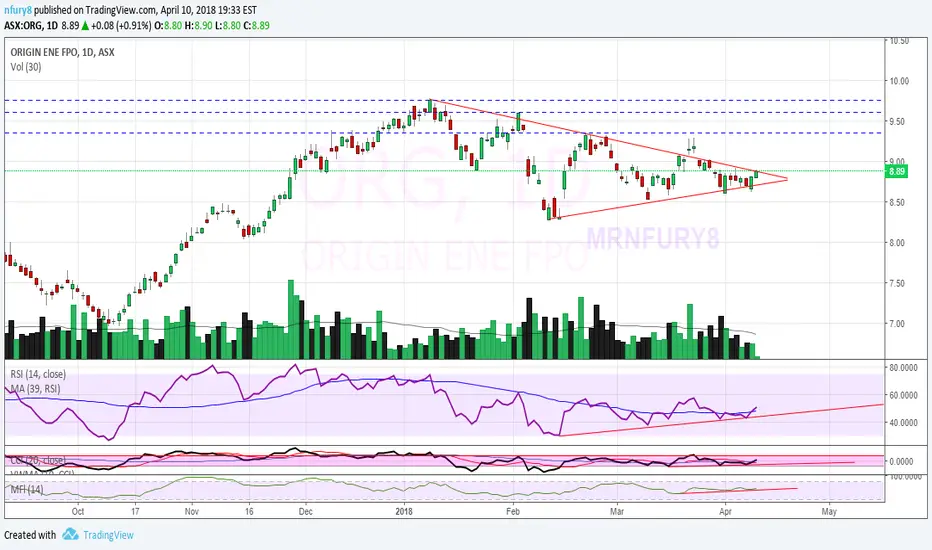Click the Nov date label on time axis
The width and height of the screenshot is (932, 550).
pos(191,511)
